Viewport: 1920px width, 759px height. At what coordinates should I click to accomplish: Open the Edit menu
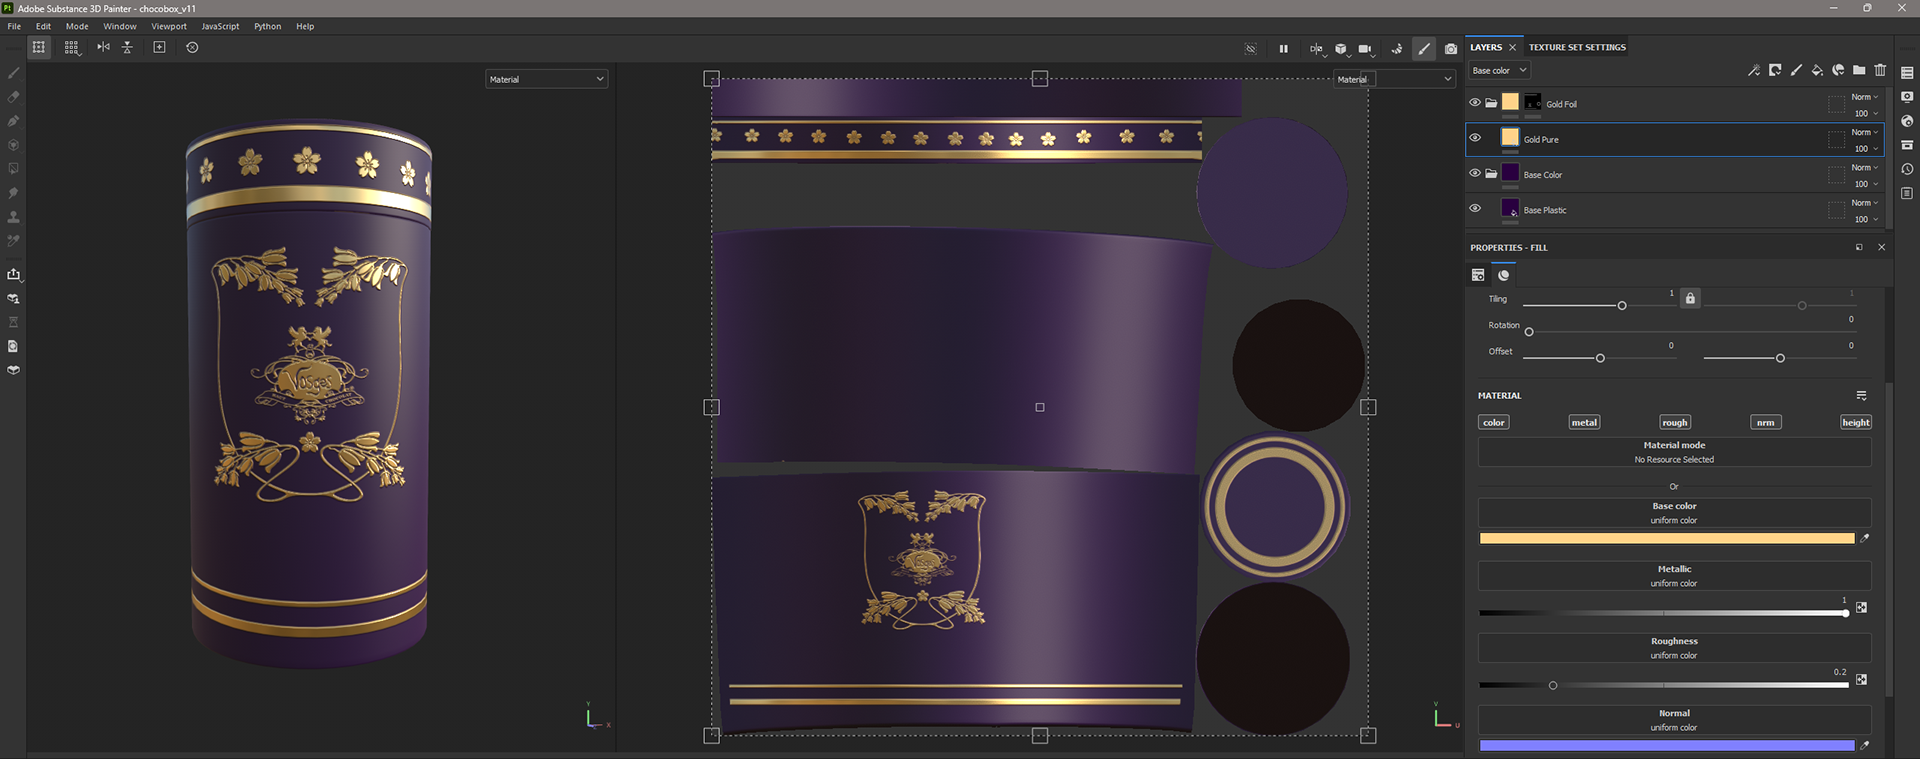pyautogui.click(x=43, y=26)
